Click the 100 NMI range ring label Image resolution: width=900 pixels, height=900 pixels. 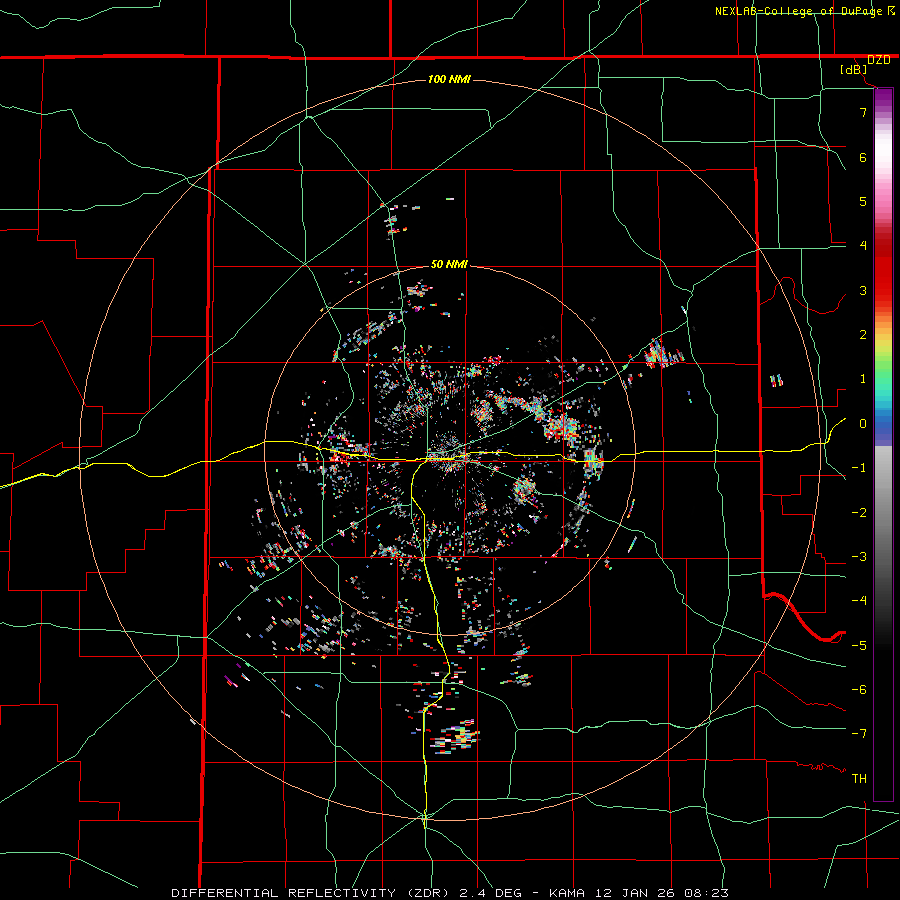click(449, 79)
